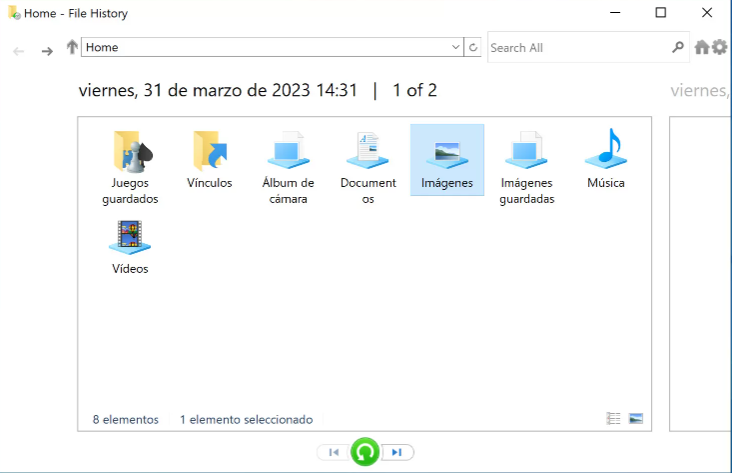Click the Home address bar field
Image resolution: width=732 pixels, height=473 pixels.
click(265, 48)
